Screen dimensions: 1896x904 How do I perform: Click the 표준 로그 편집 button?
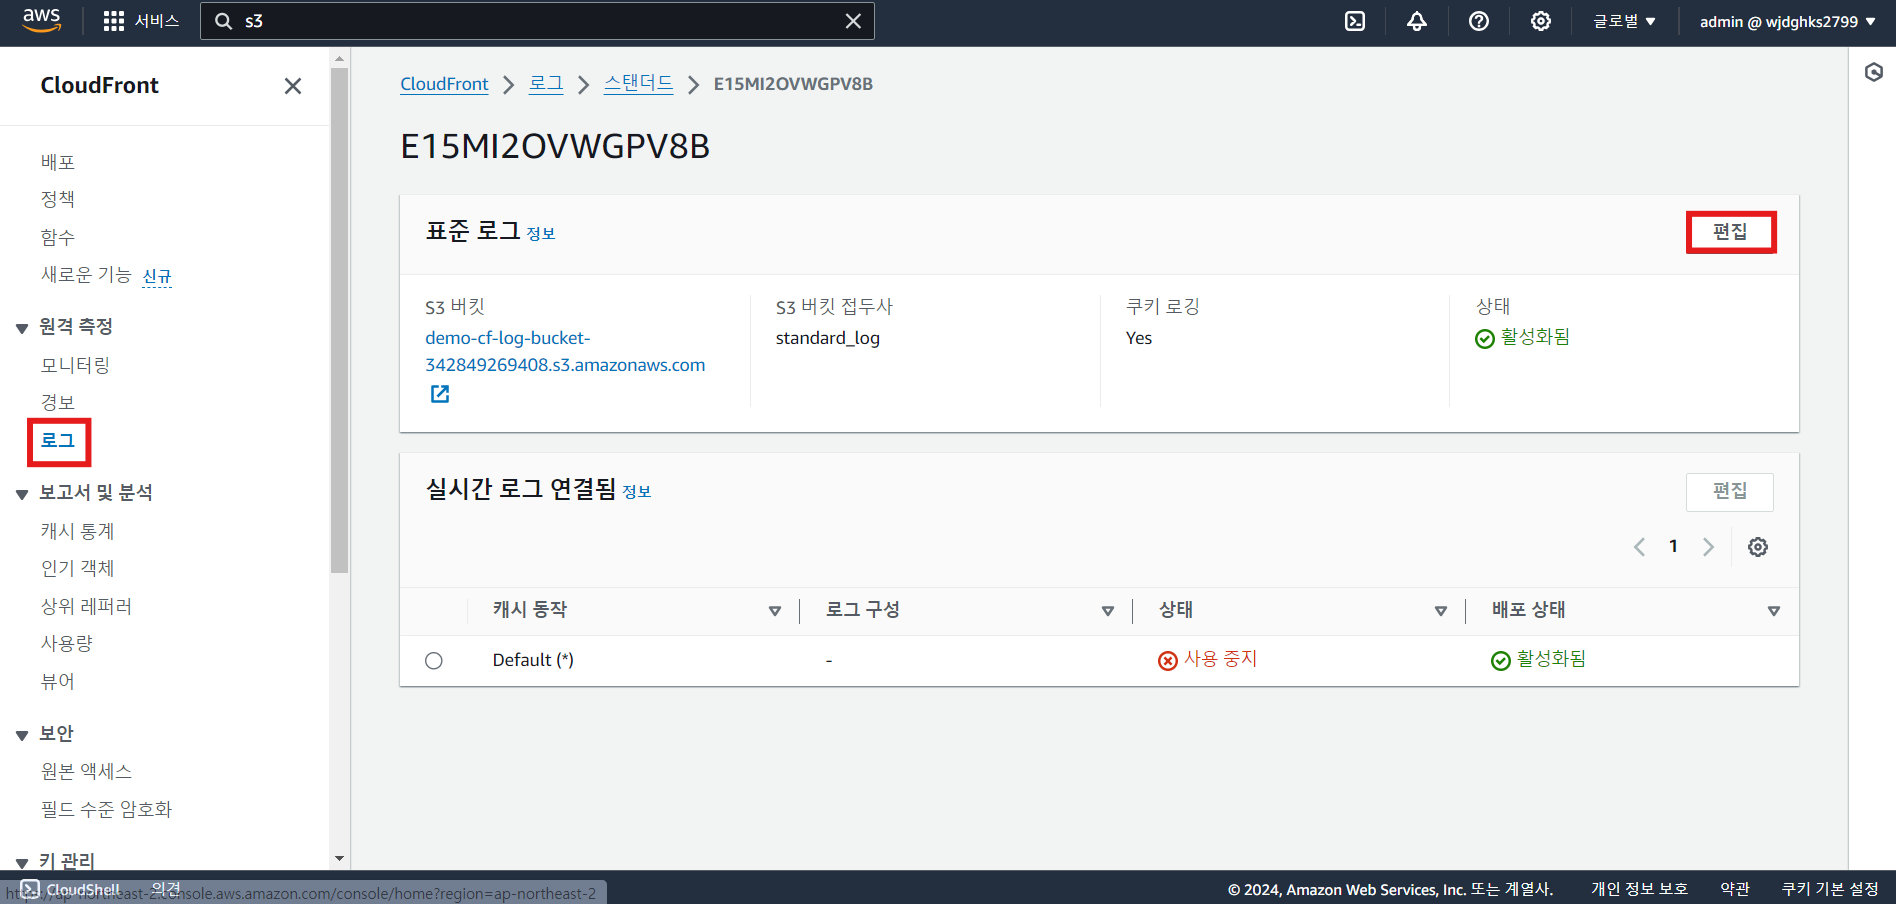click(1730, 232)
